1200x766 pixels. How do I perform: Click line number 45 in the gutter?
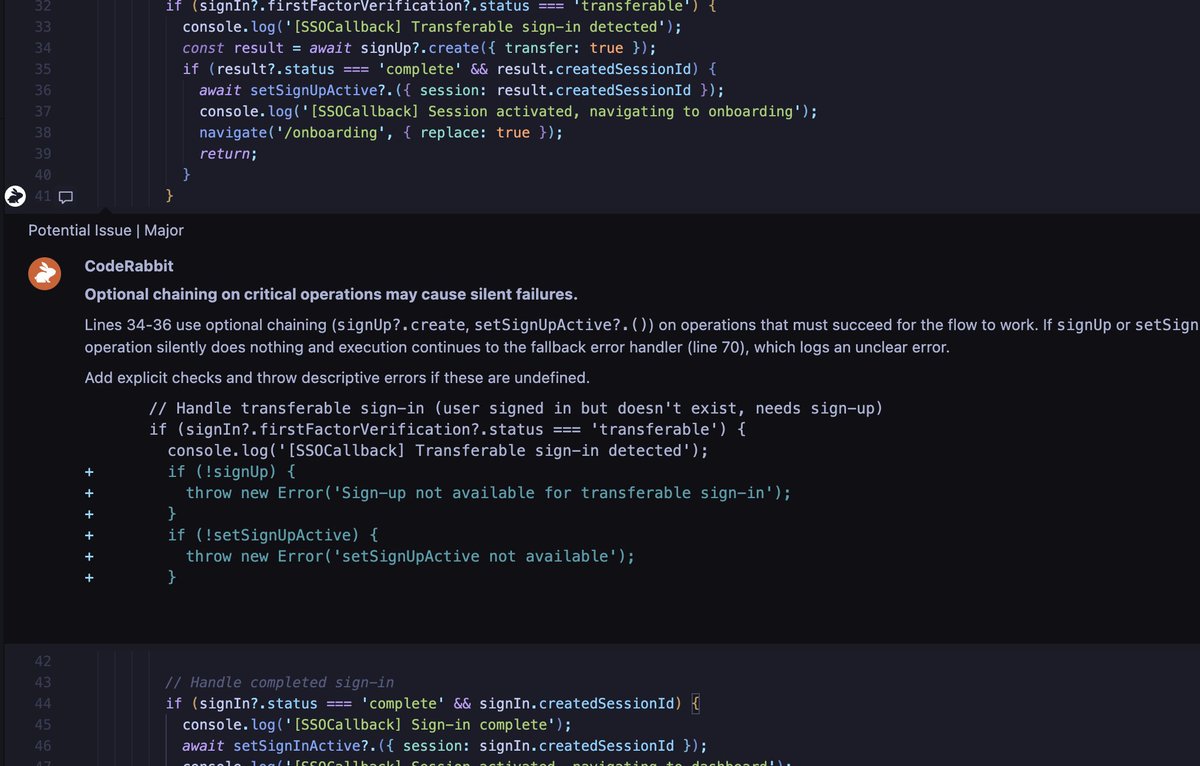pyautogui.click(x=43, y=724)
